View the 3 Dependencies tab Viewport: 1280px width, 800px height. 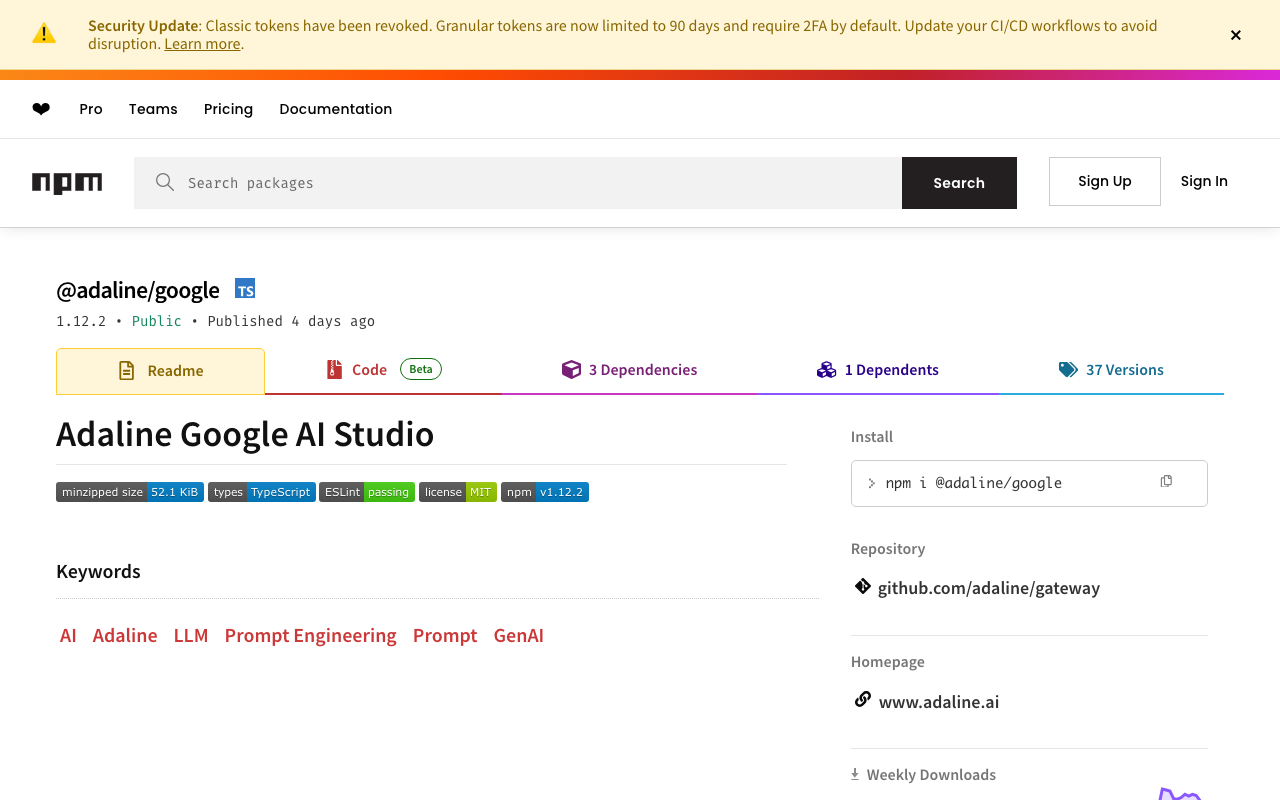(630, 370)
